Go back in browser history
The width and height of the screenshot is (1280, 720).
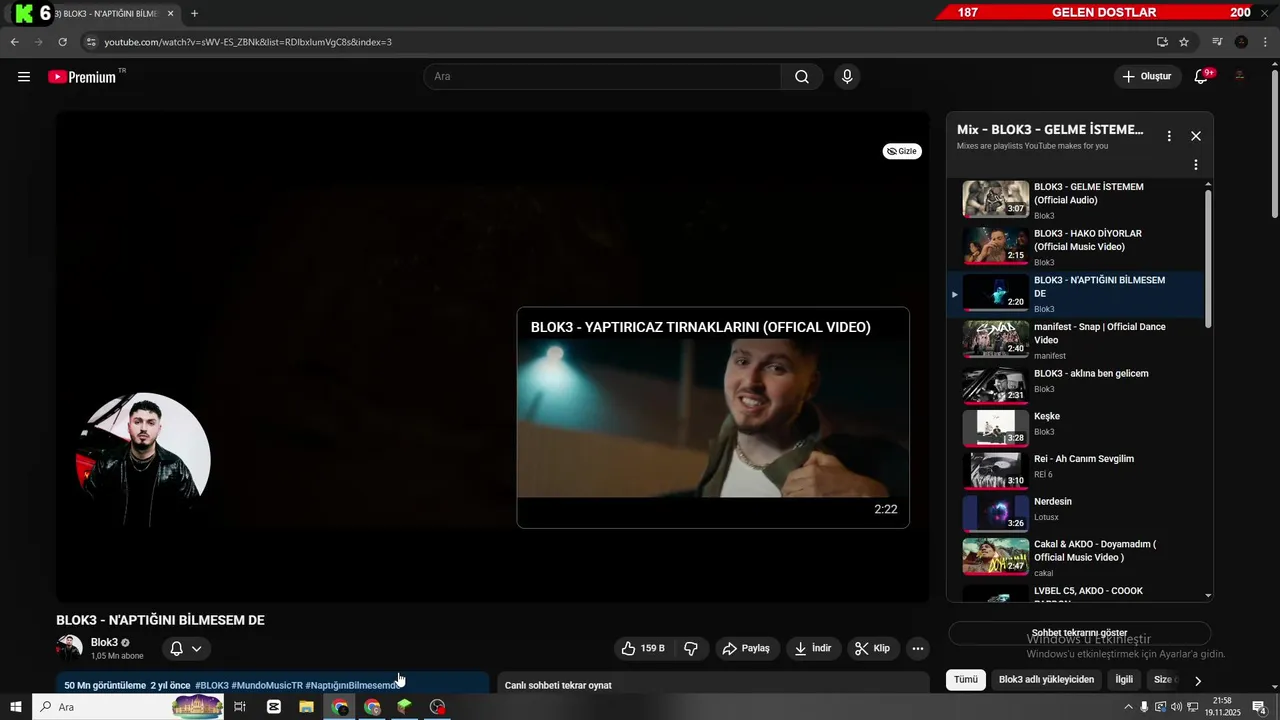[15, 42]
